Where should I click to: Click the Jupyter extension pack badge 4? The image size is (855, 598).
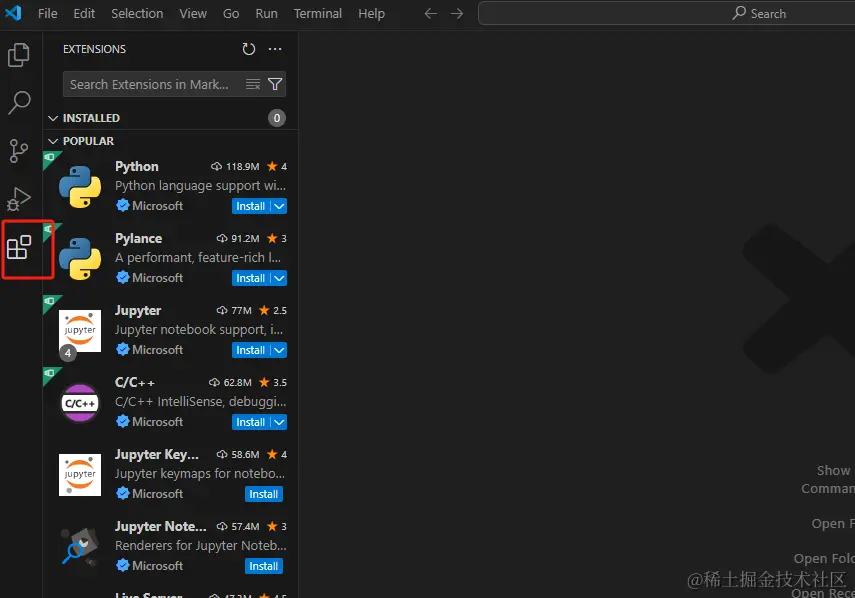[x=68, y=353]
